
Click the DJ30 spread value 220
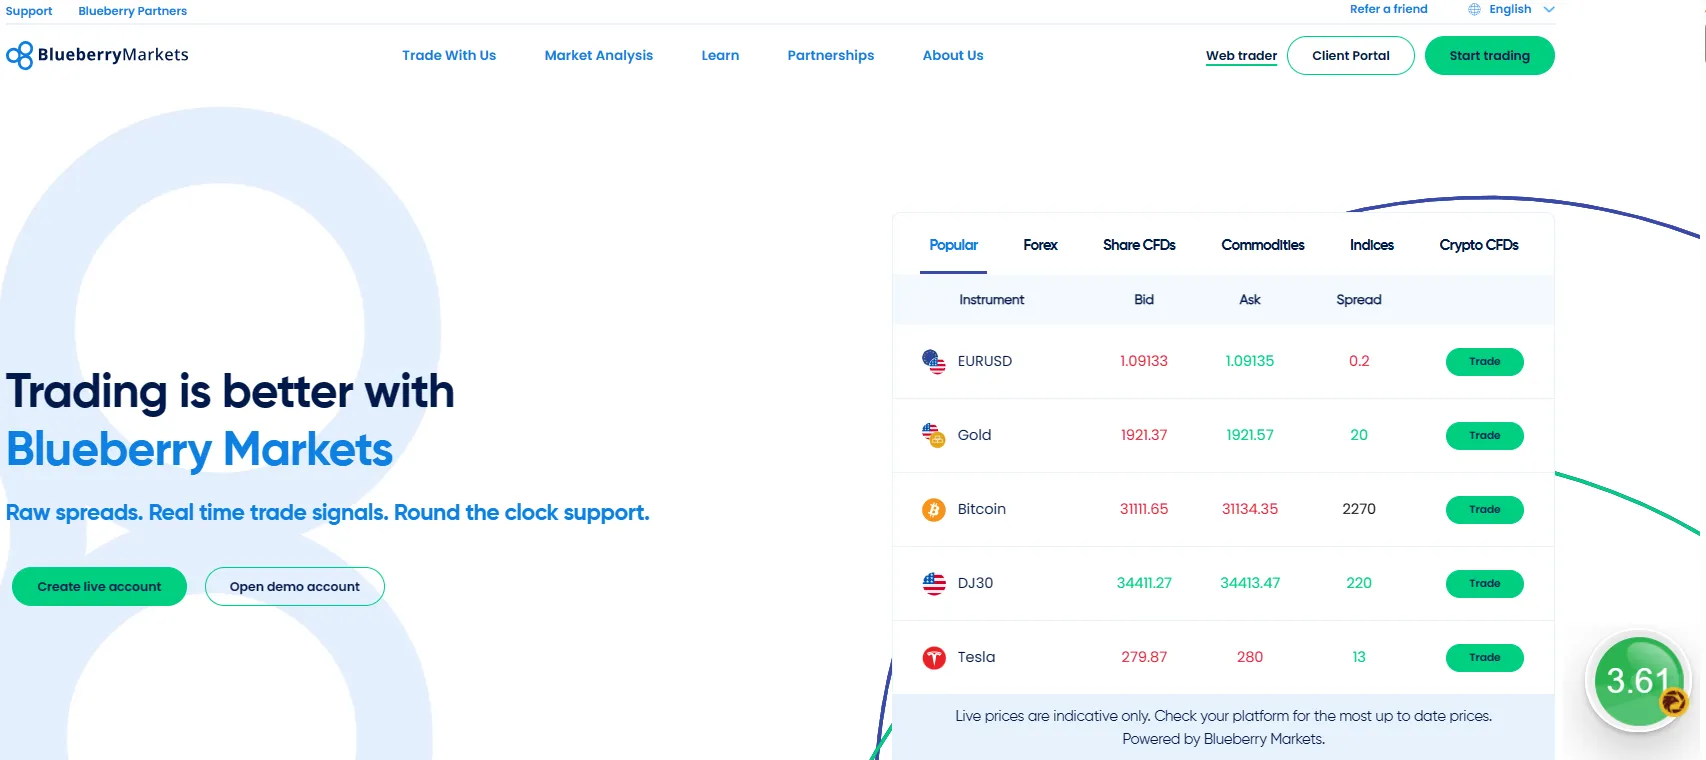point(1358,583)
